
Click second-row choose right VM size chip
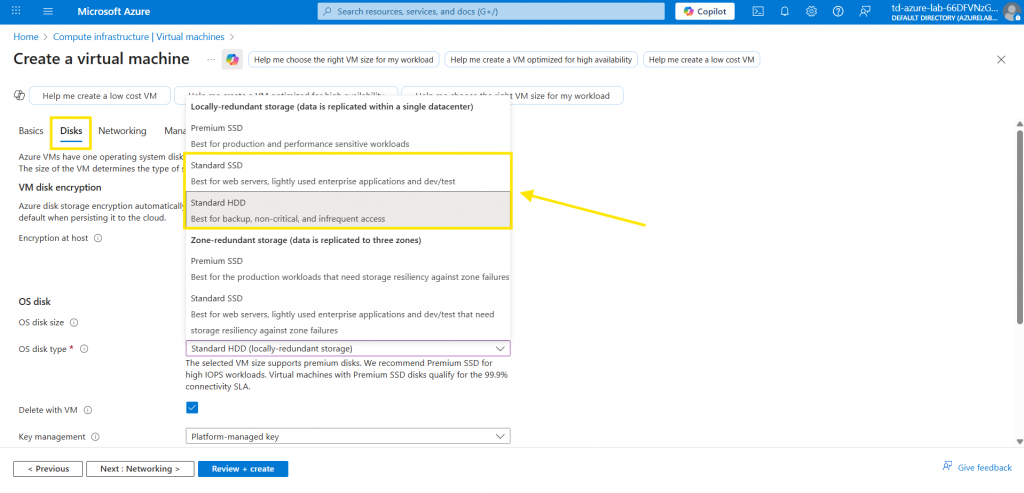(x=513, y=95)
